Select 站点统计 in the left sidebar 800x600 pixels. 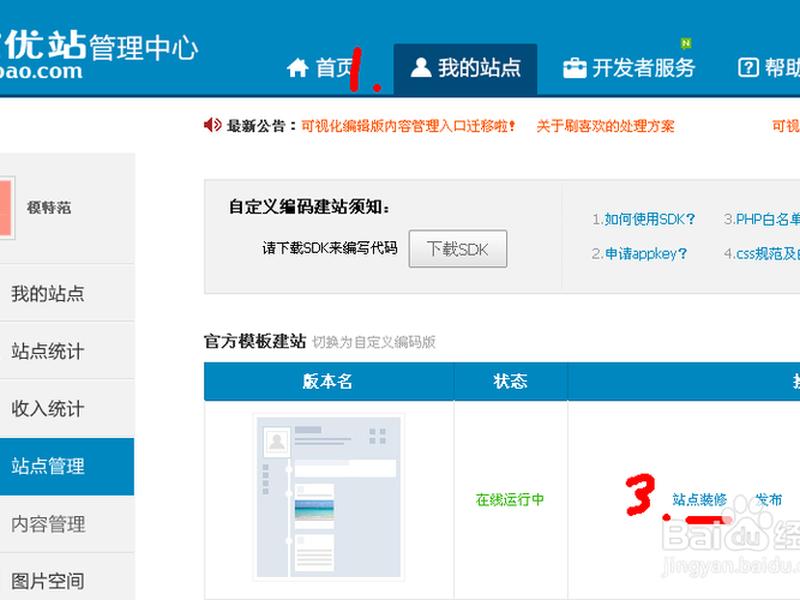pyautogui.click(x=67, y=351)
